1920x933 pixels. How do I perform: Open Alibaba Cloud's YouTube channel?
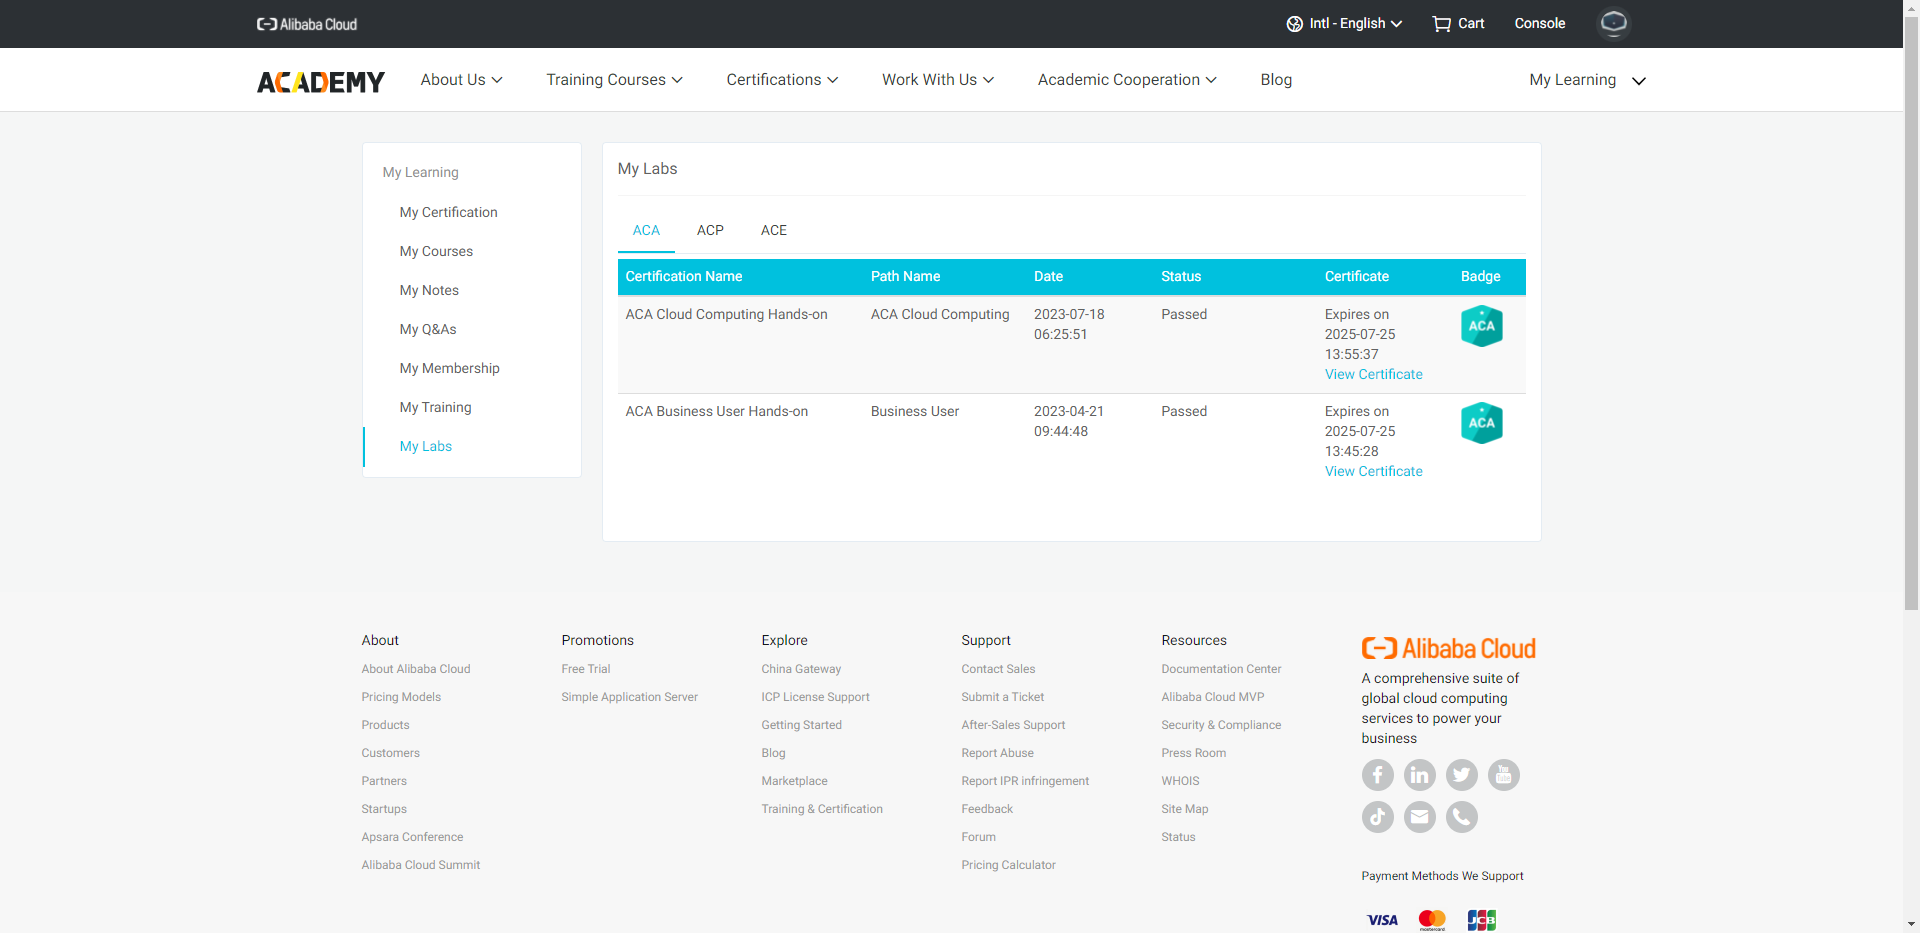point(1503,775)
